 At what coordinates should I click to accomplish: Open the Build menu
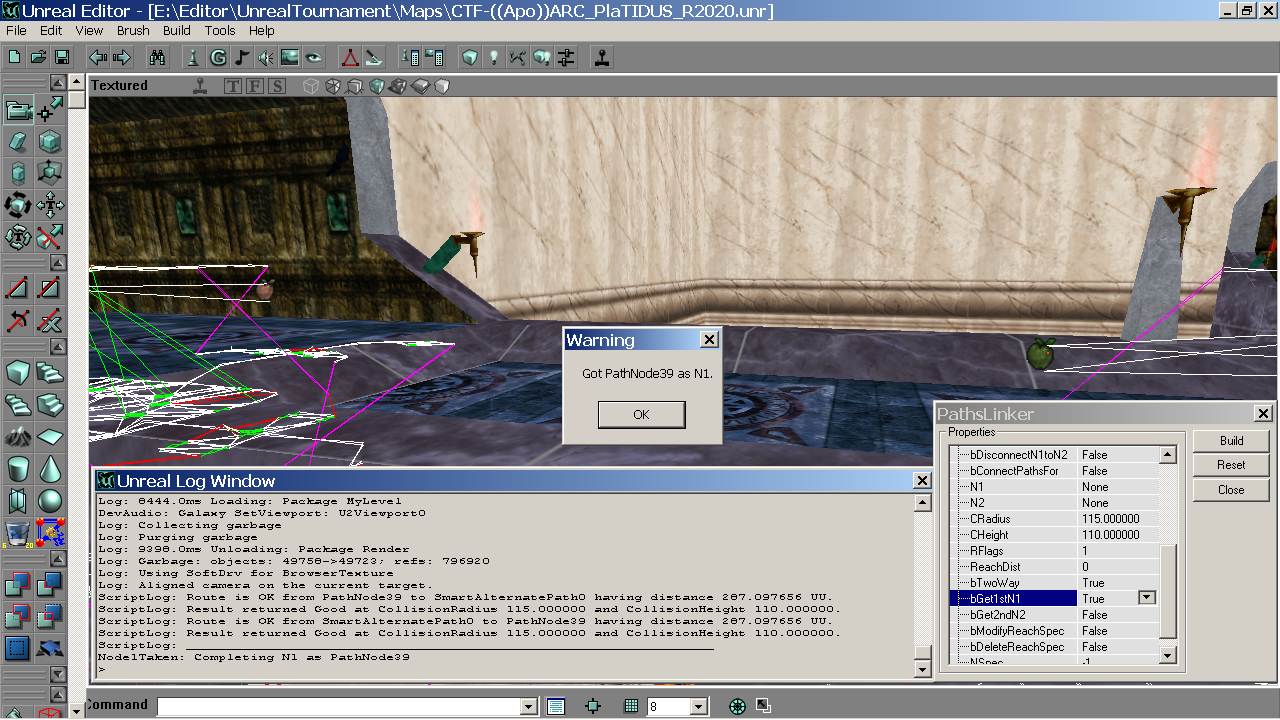(177, 31)
